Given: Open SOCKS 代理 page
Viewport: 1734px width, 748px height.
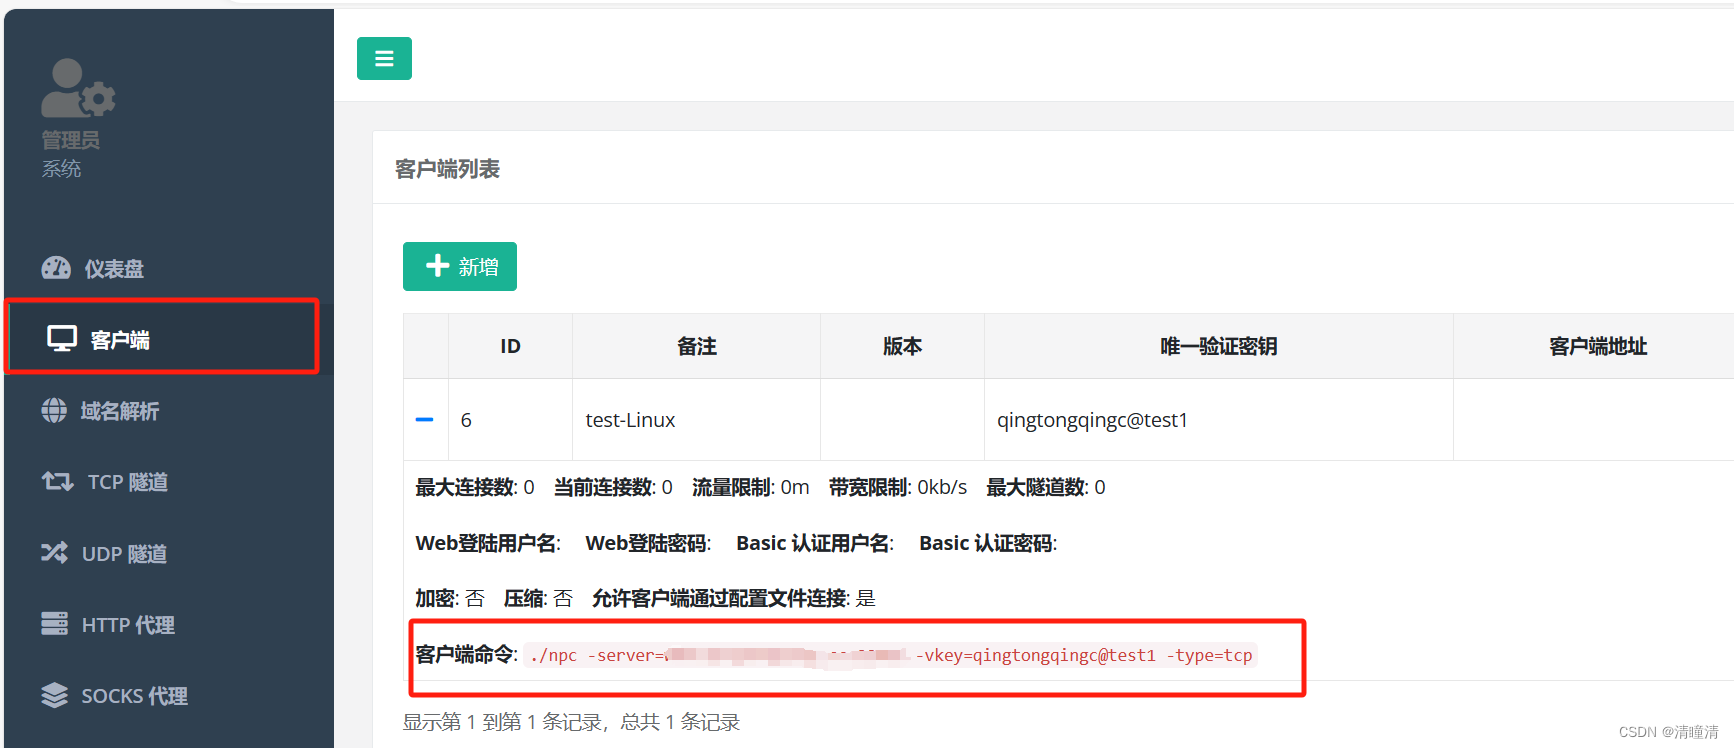Looking at the screenshot, I should point(169,695).
